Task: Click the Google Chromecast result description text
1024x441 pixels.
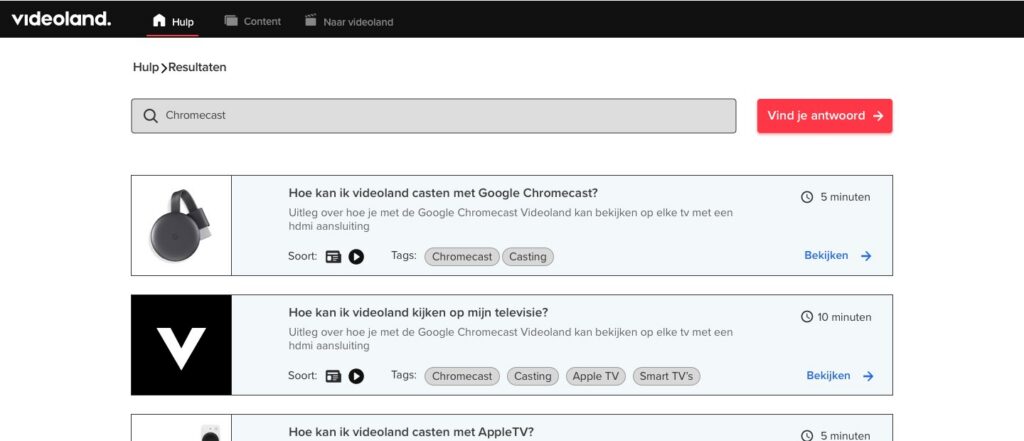Action: [x=511, y=220]
